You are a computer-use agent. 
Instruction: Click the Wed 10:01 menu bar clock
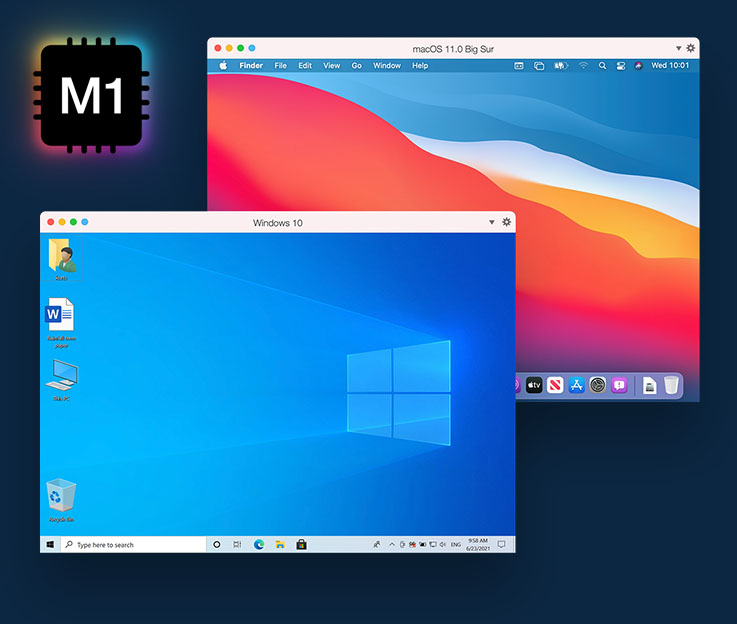(670, 65)
